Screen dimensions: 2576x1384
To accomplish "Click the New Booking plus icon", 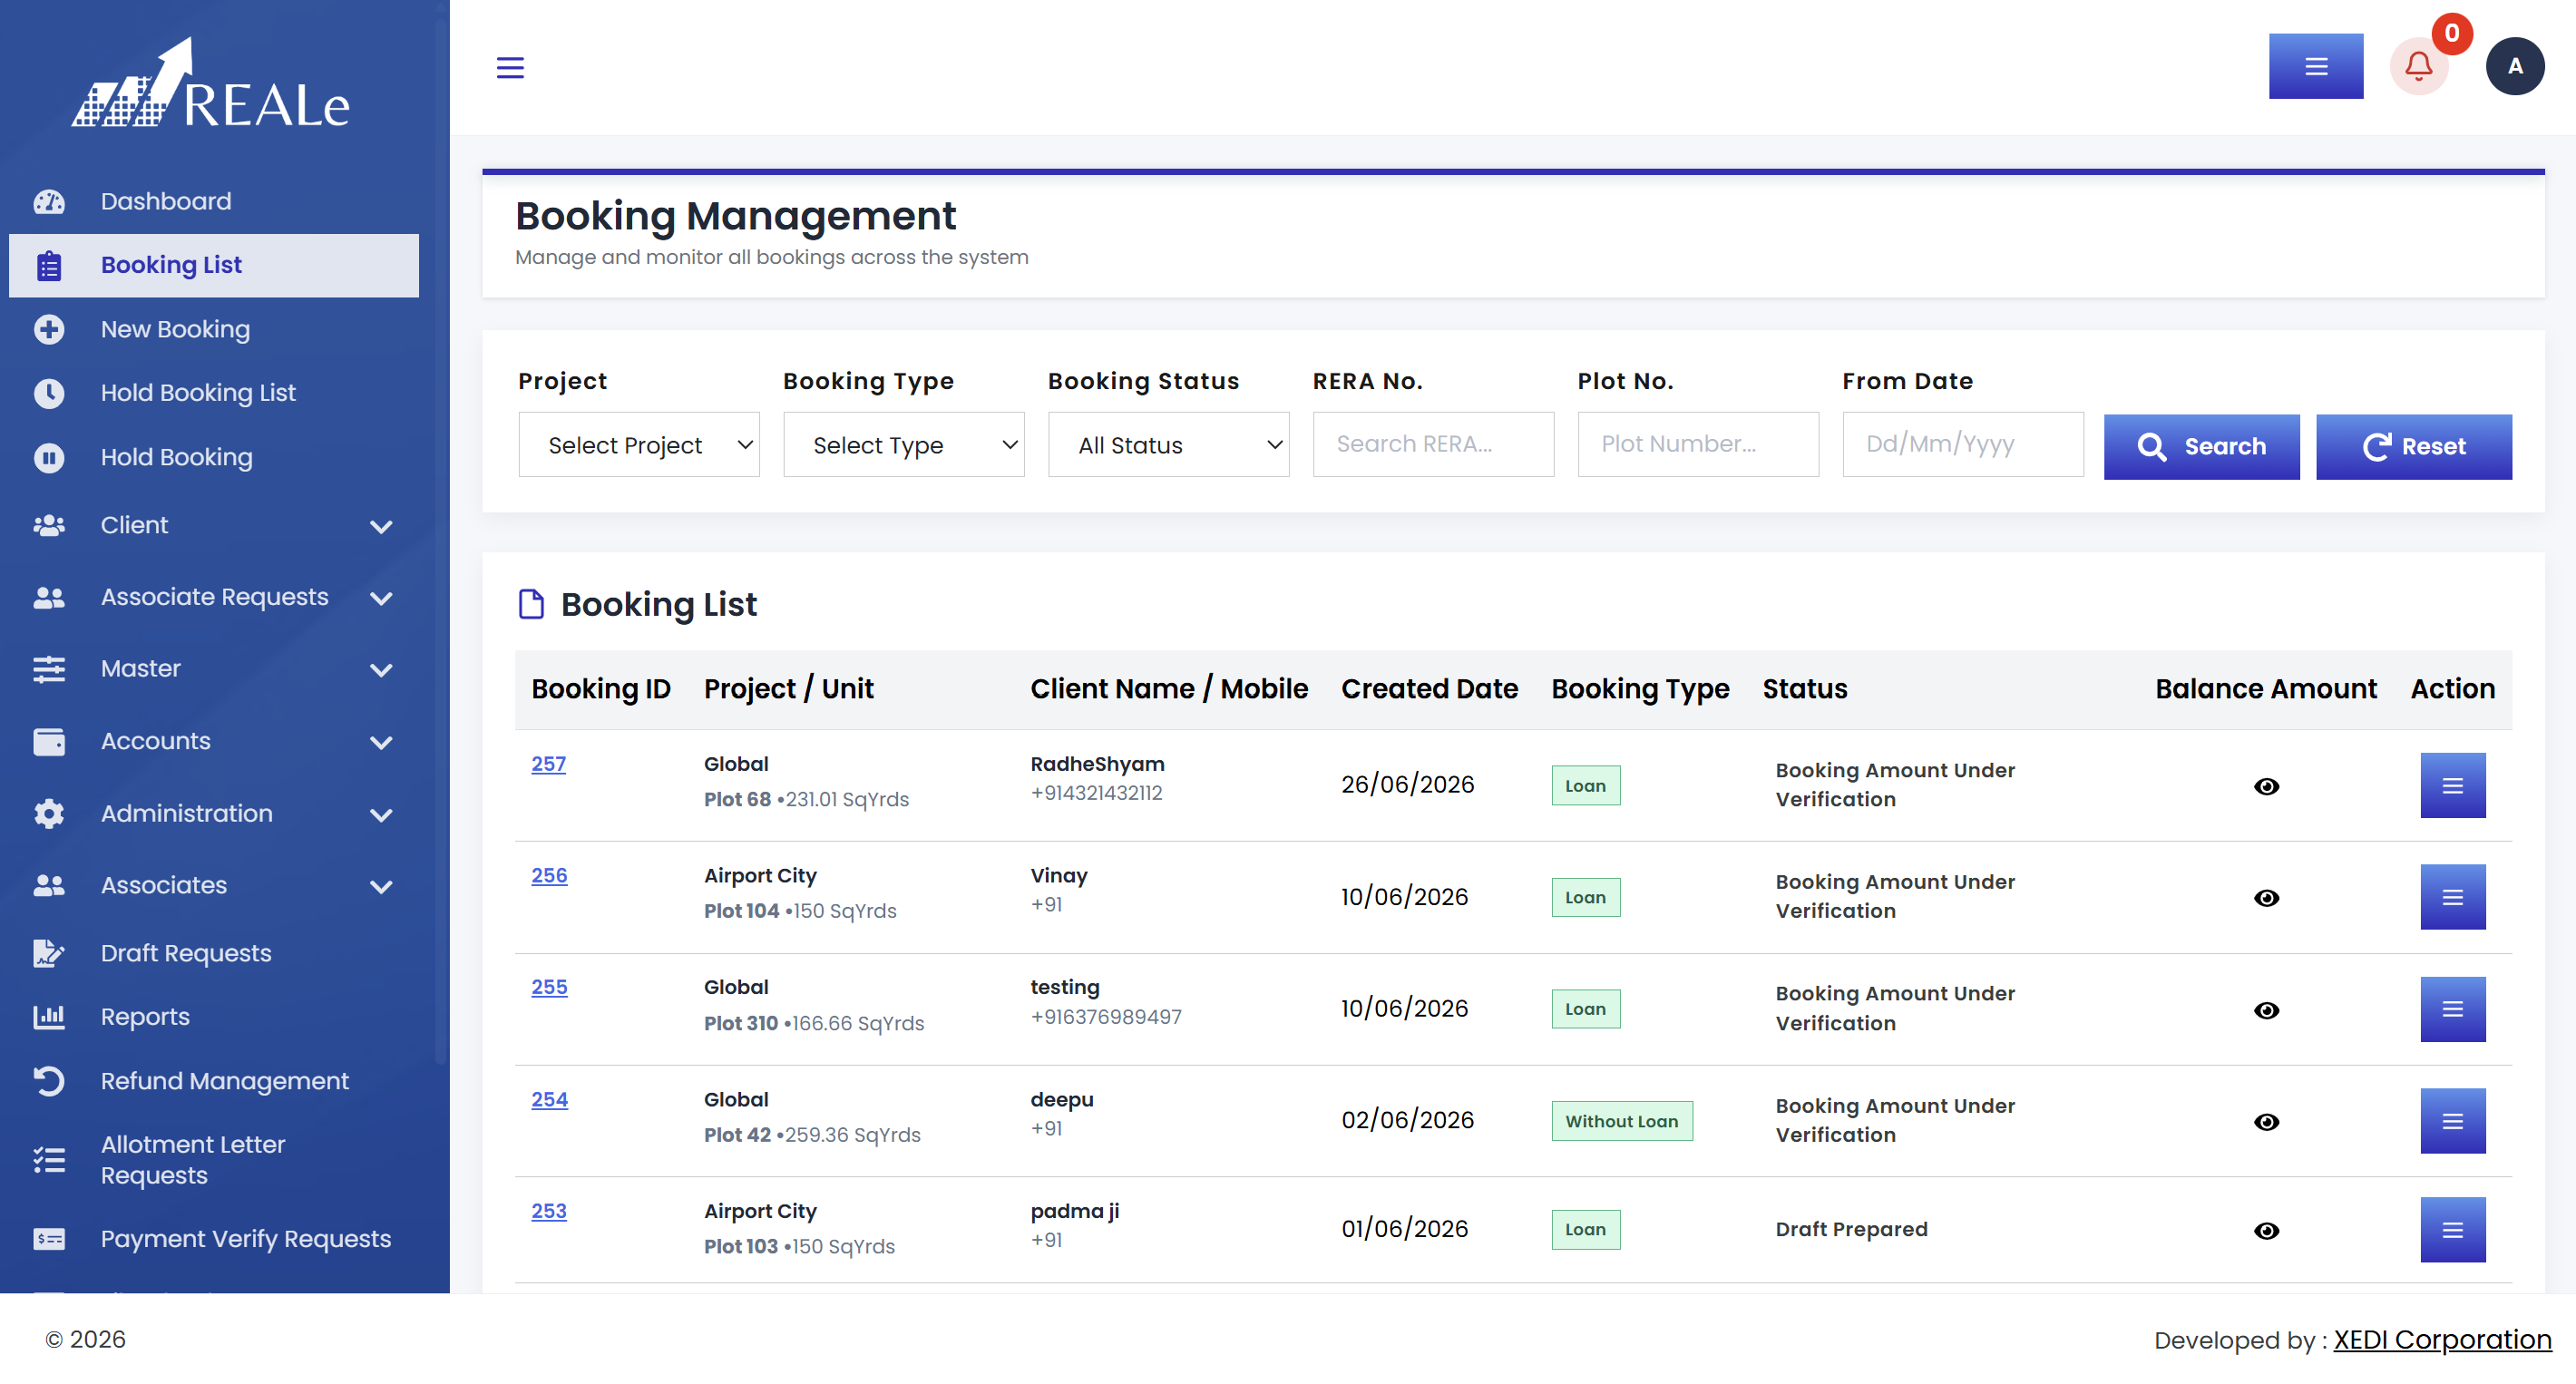I will click(49, 329).
